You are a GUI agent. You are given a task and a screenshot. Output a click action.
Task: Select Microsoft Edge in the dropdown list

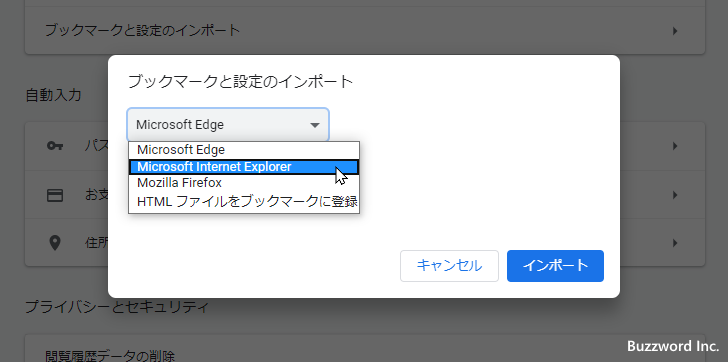coord(244,150)
